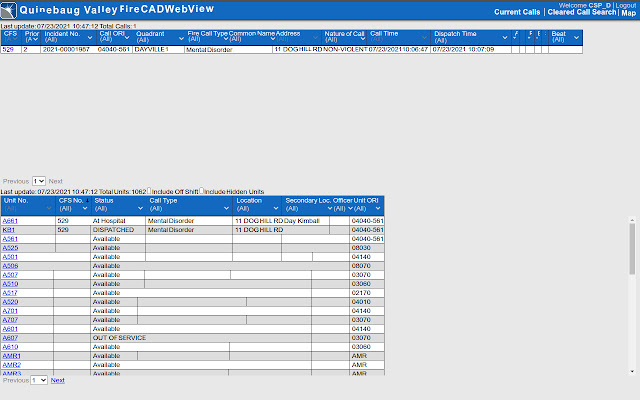Click the scrollbar down arrow of units list

(x=632, y=371)
